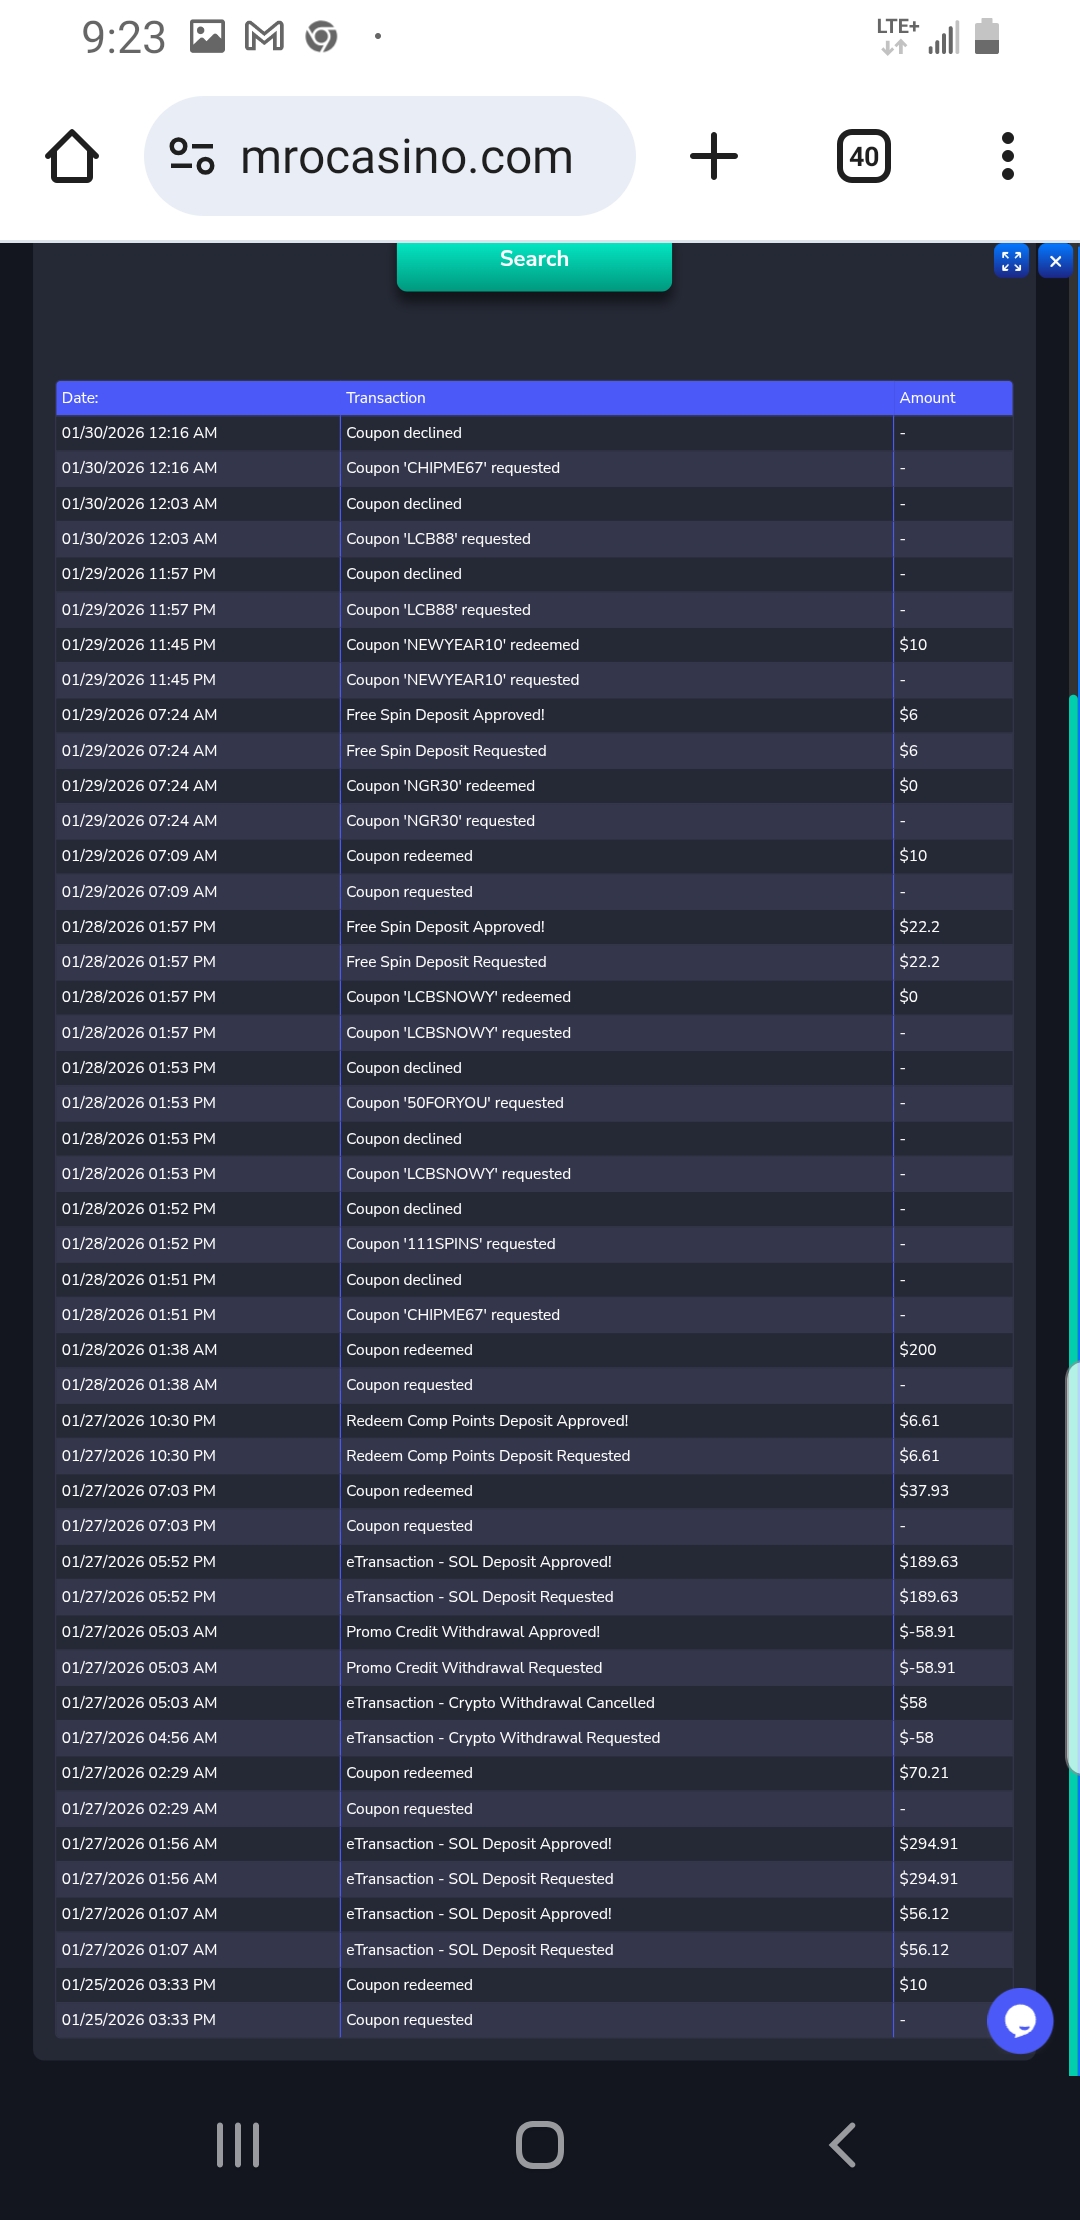
Task: Tap the browser home icon
Action: pyautogui.click(x=72, y=157)
